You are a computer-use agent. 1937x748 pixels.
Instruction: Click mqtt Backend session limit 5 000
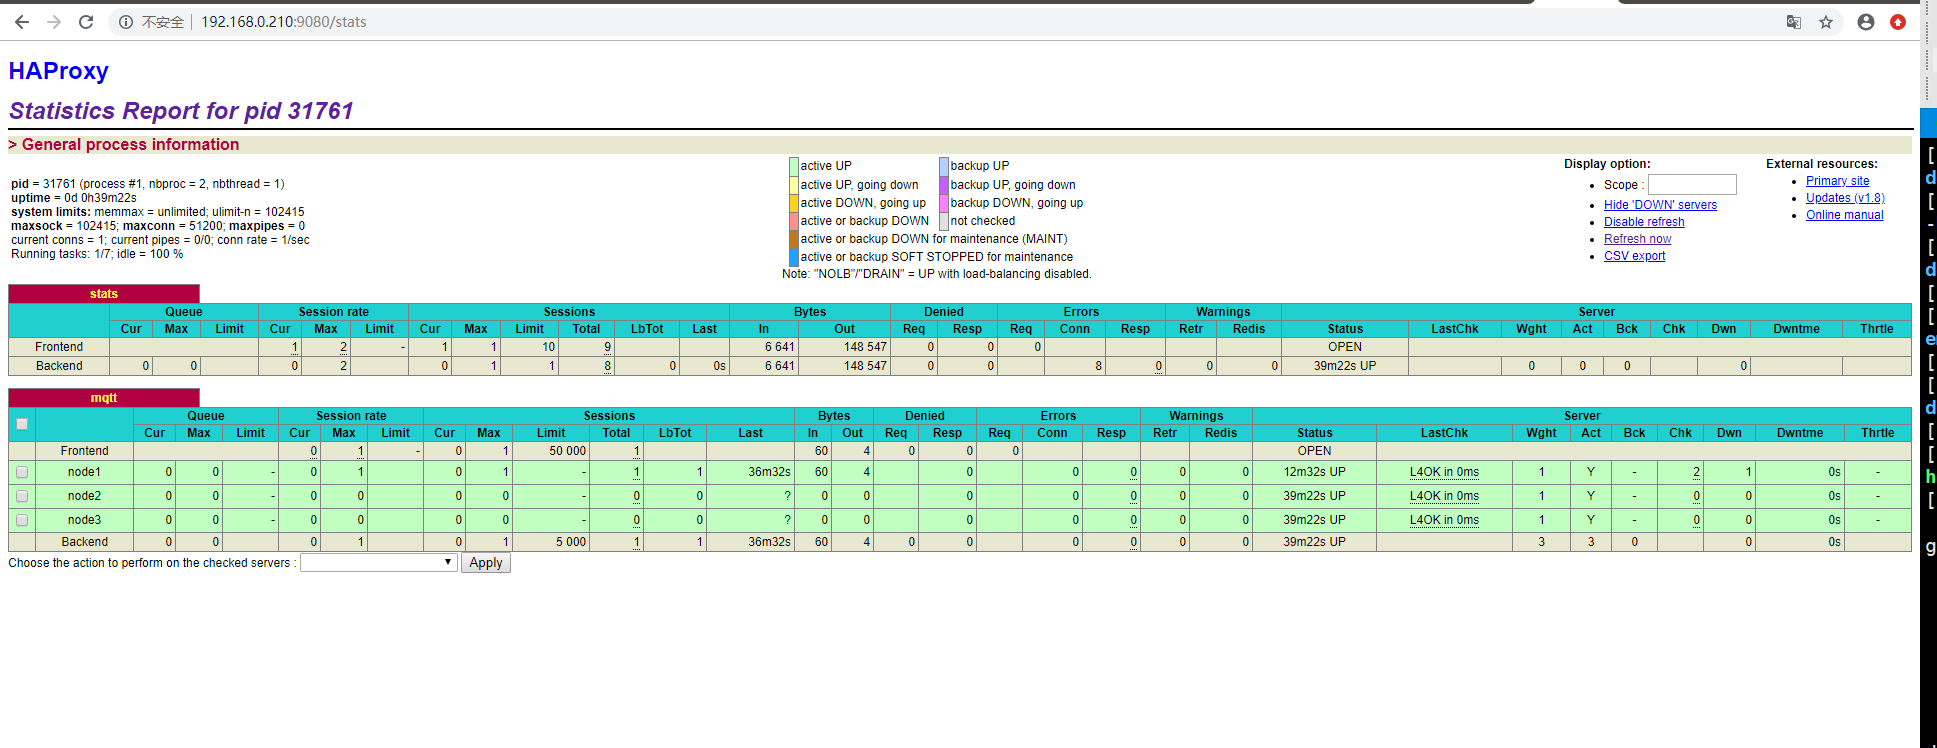(571, 542)
